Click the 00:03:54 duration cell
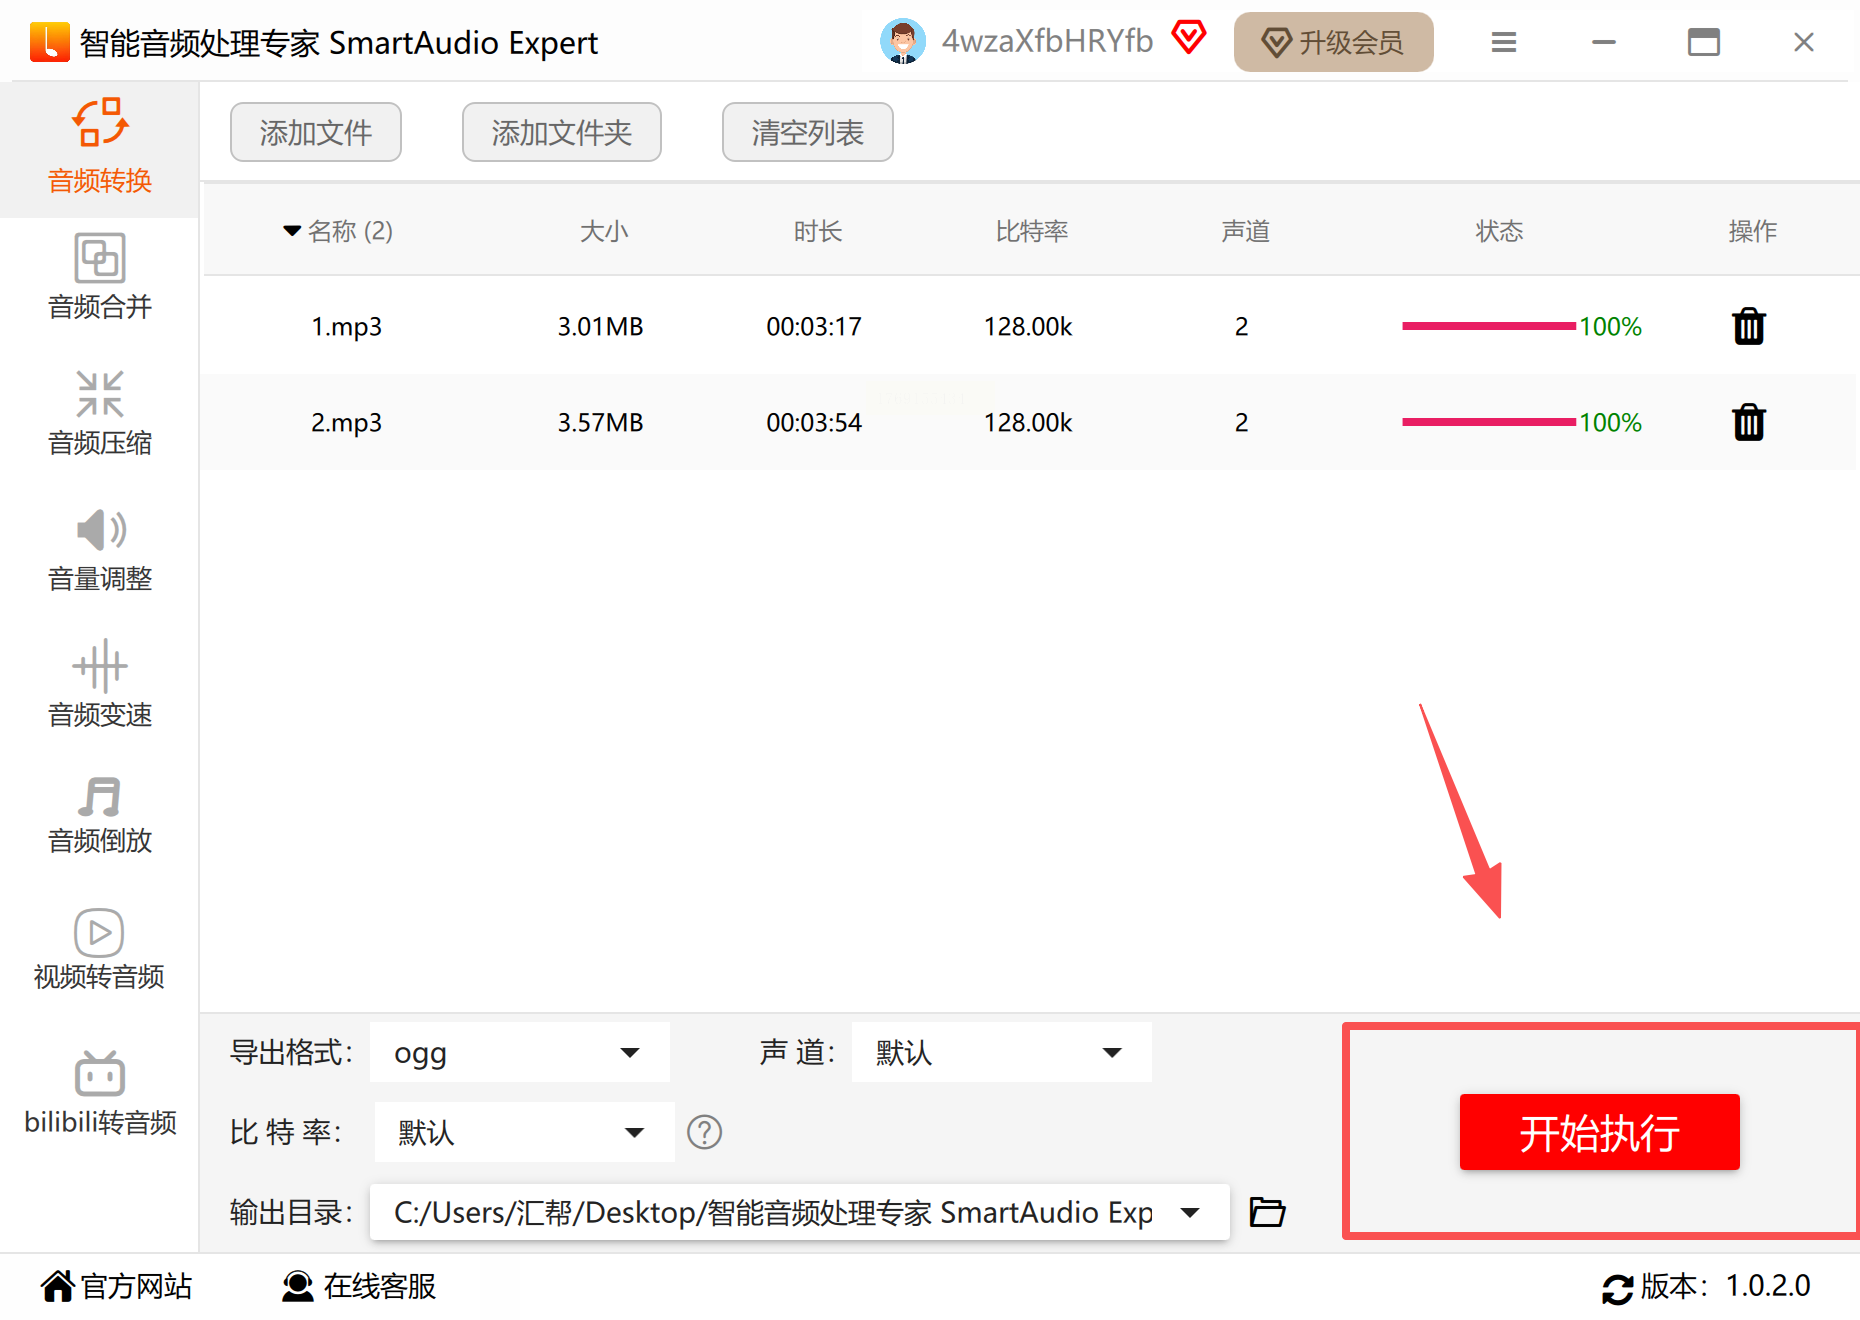 [x=814, y=422]
